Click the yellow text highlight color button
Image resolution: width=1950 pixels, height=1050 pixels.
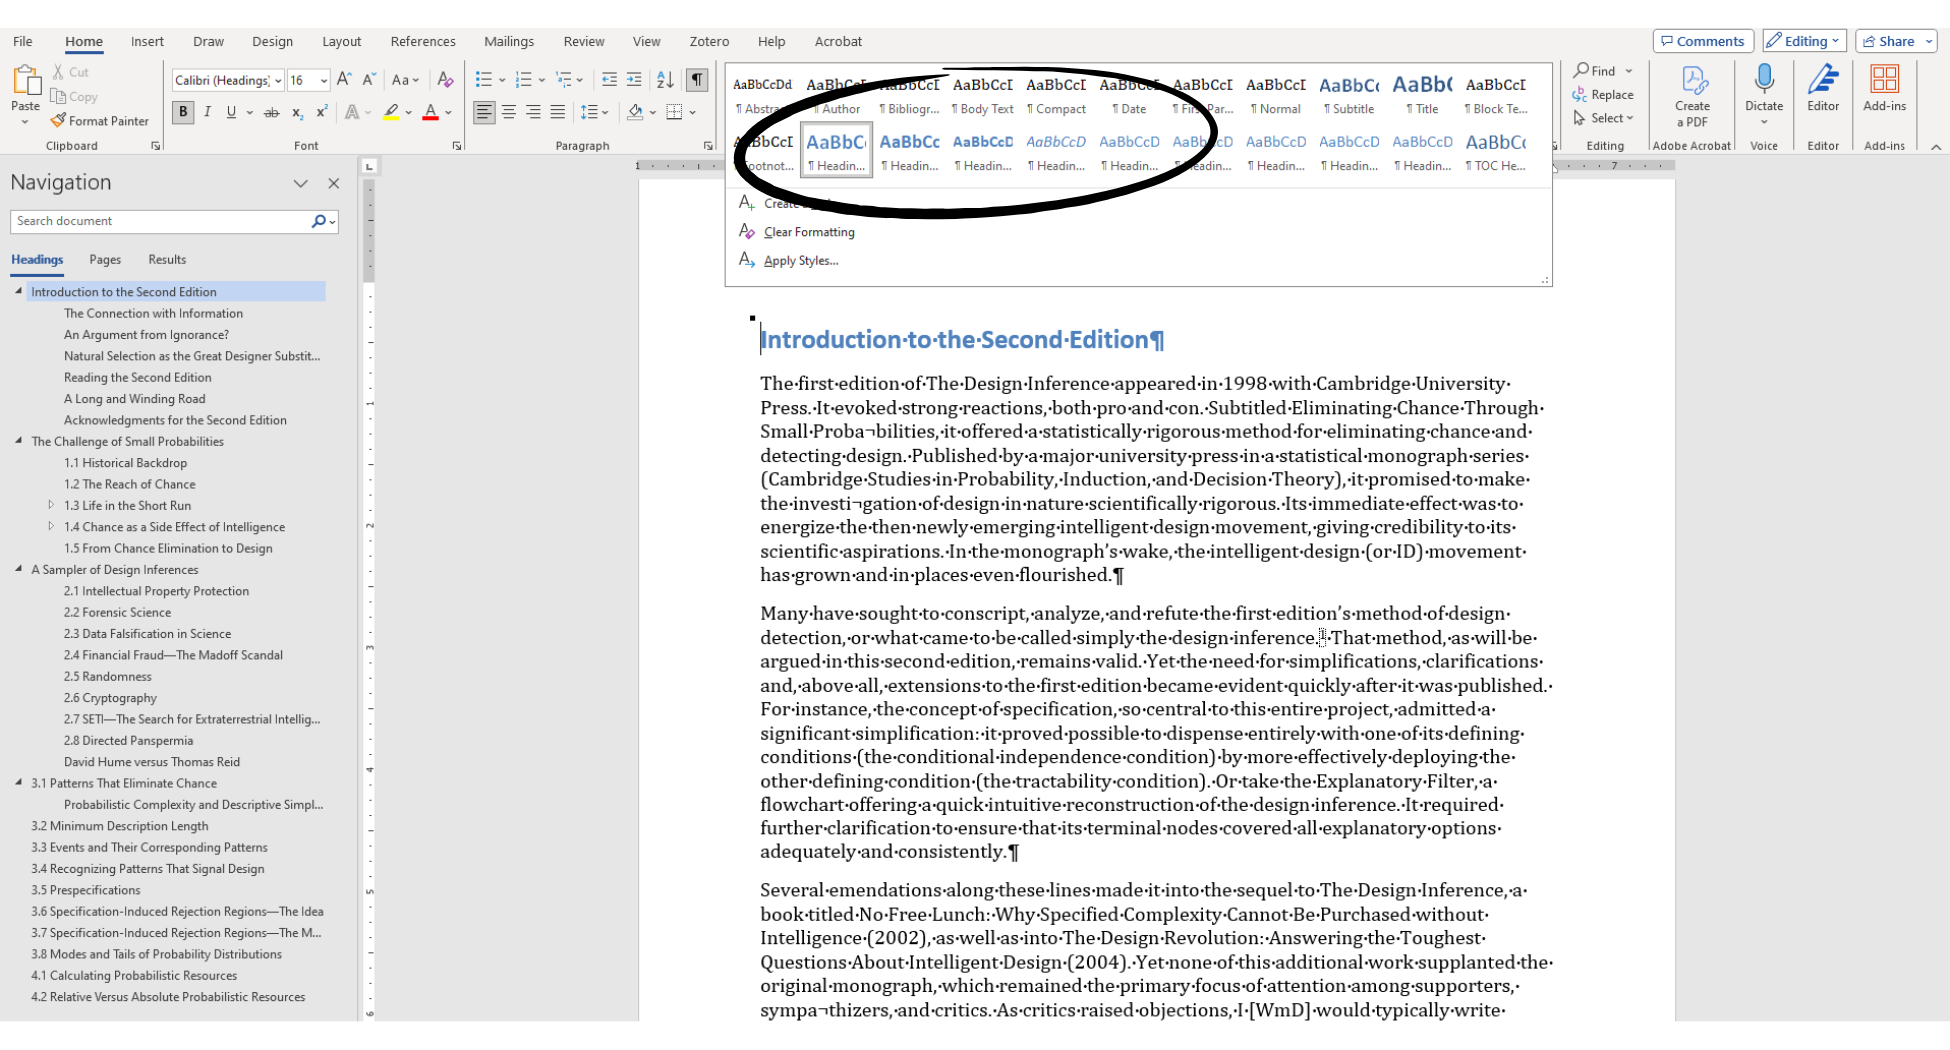[390, 113]
